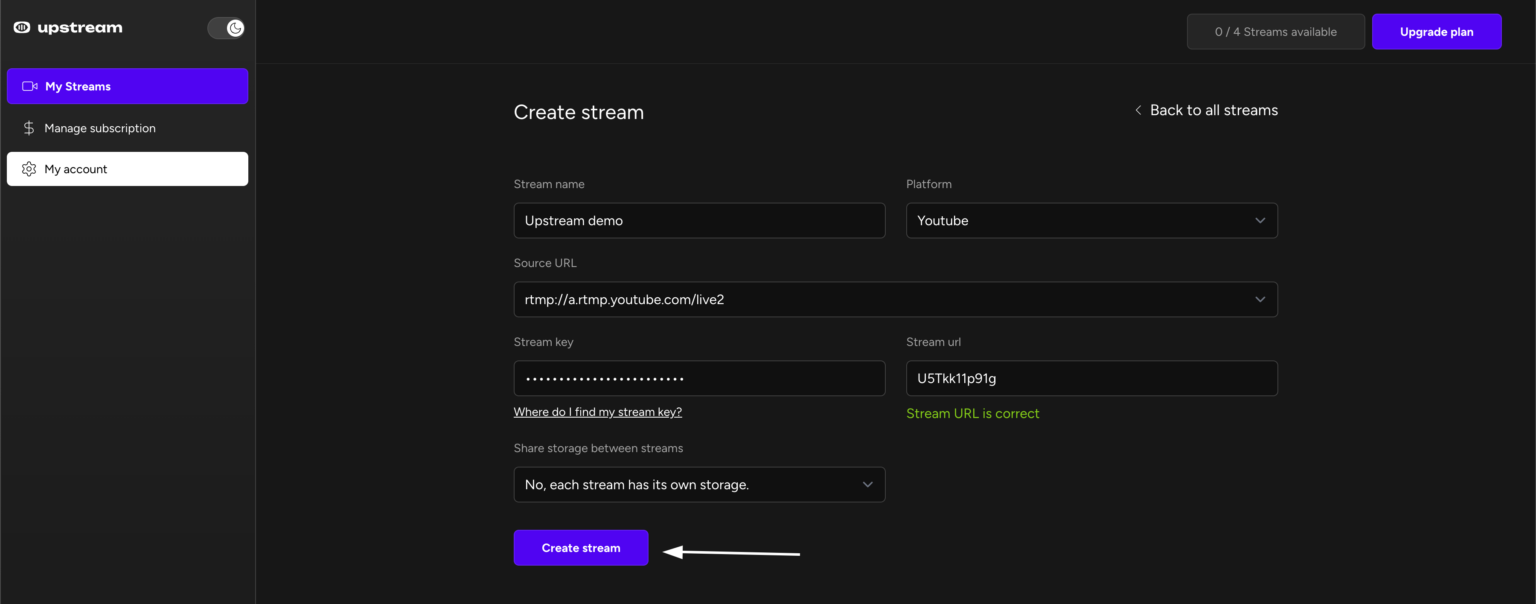Click the Manage subscription dollar icon
Screen dimensions: 1536x604
[x=29, y=128]
